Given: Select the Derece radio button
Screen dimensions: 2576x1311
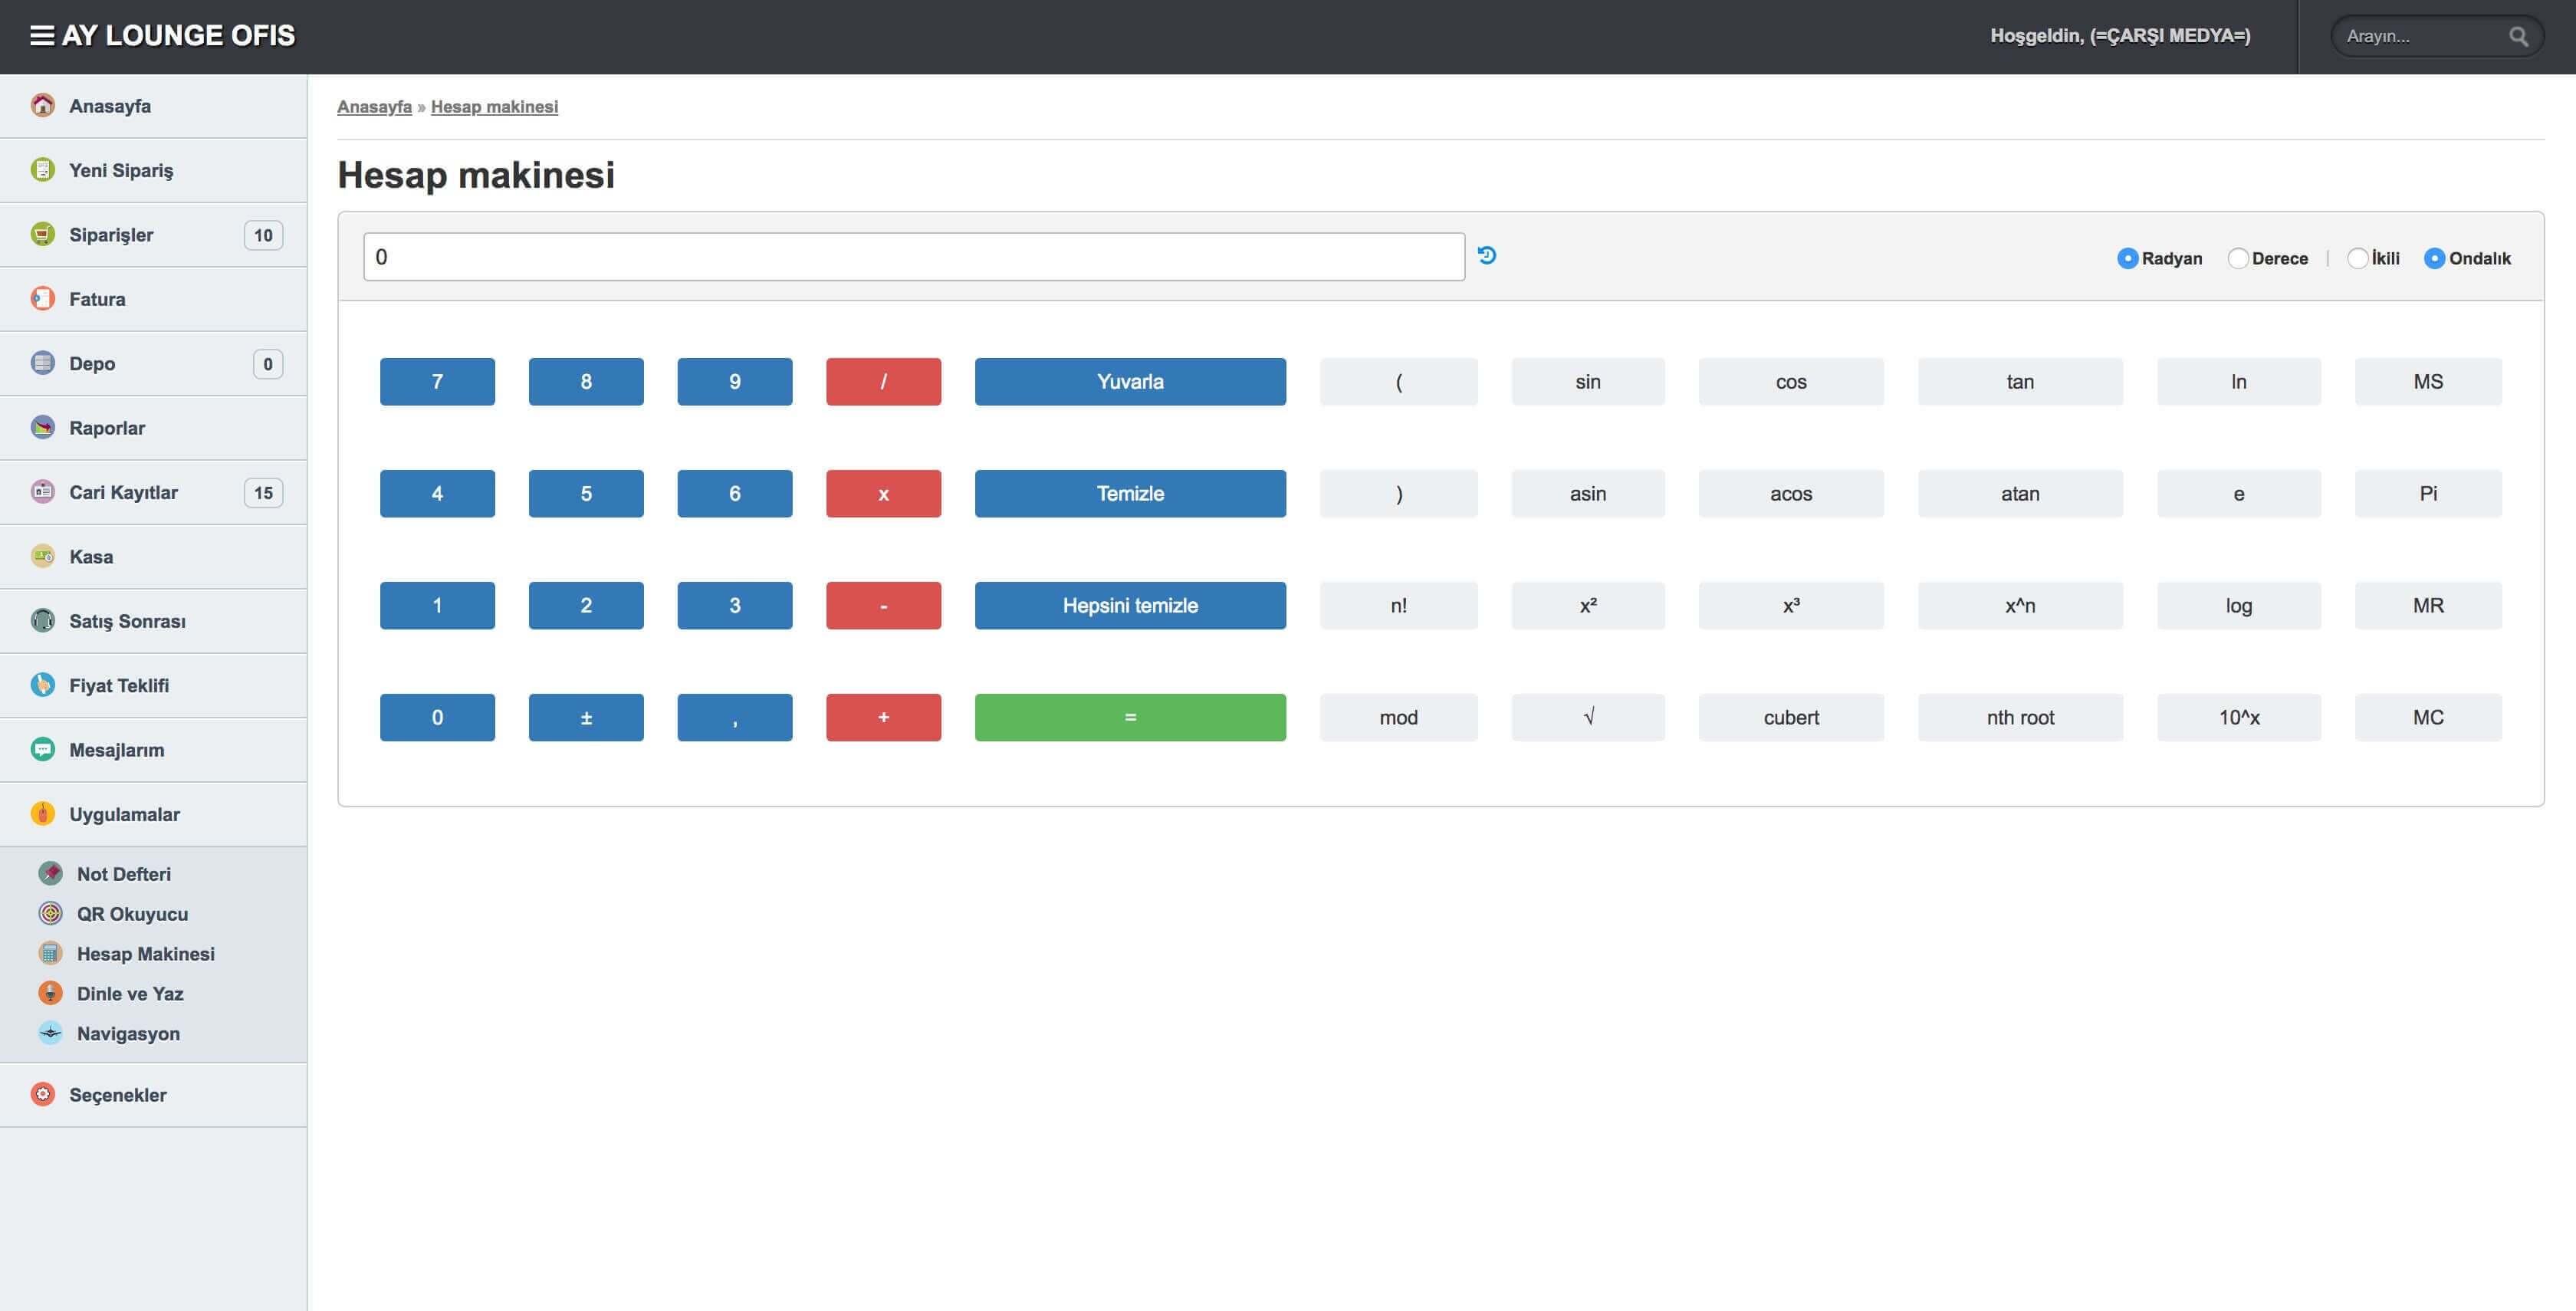Looking at the screenshot, I should point(2238,258).
